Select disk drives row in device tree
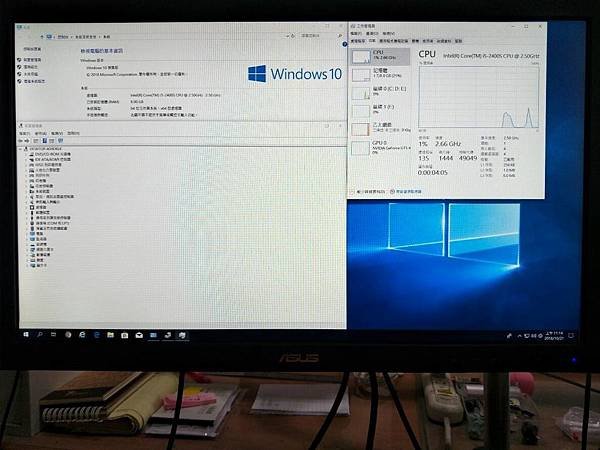The width and height of the screenshot is (600, 450). pos(38,244)
